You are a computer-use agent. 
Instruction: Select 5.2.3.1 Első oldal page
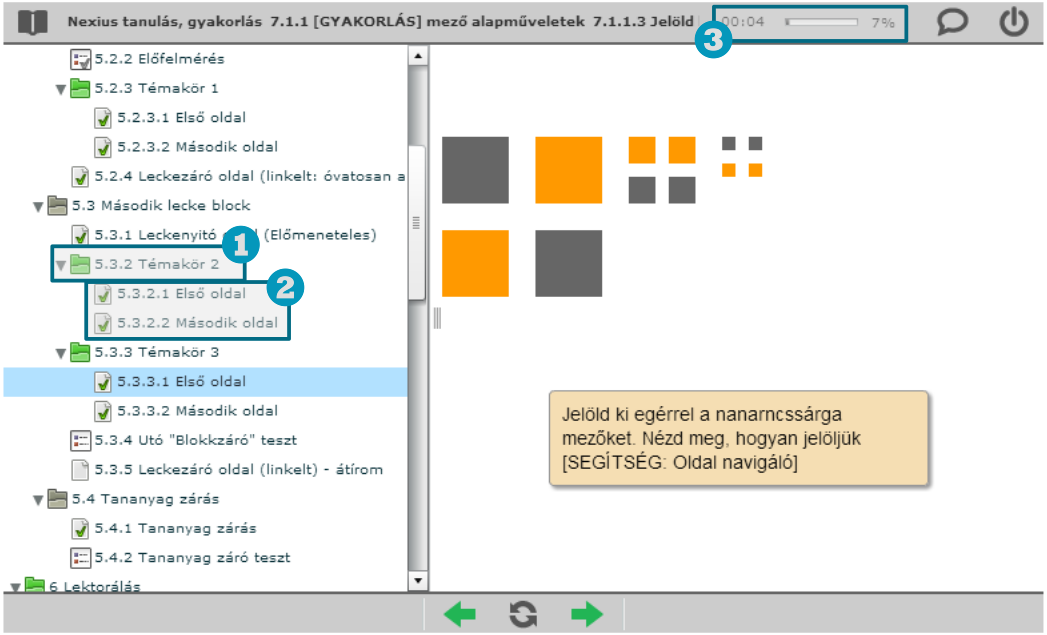[180, 118]
